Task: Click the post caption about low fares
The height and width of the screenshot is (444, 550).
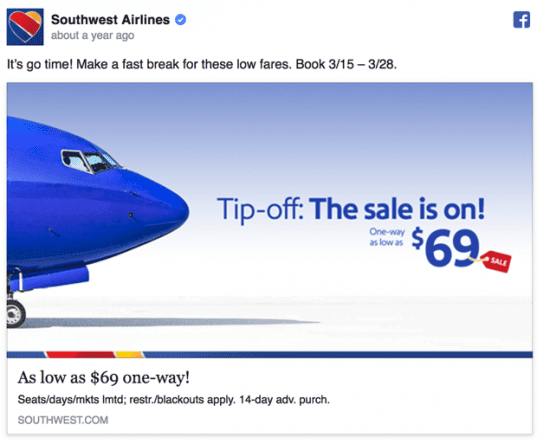Action: (202, 65)
